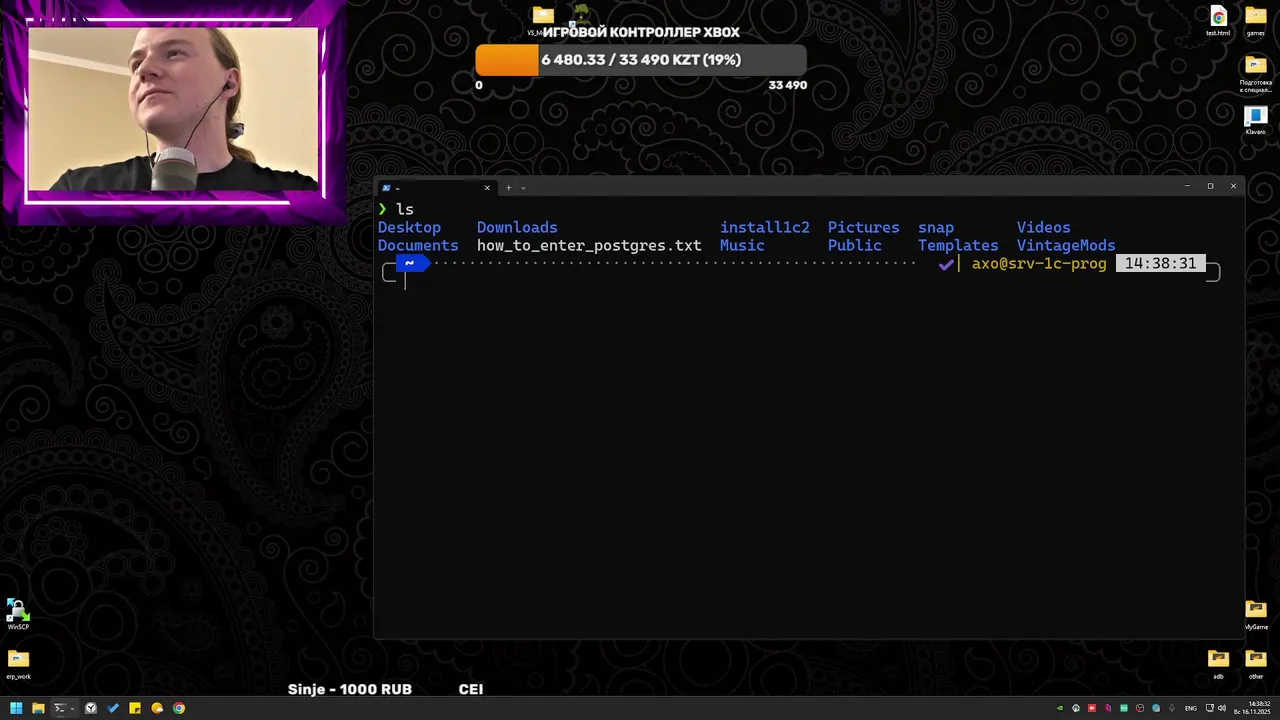Open the other desktop folder
The image size is (1280, 720).
[x=1256, y=664]
